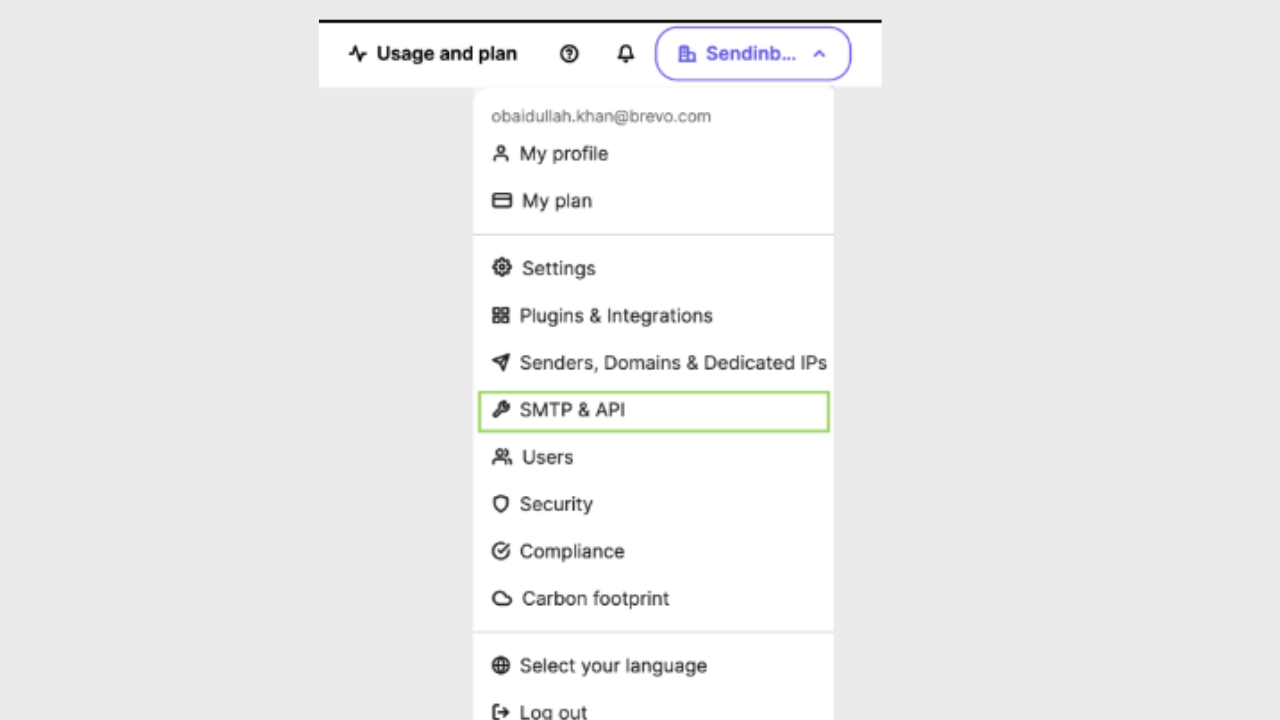Open the Users menu entry
The width and height of the screenshot is (1280, 720).
pos(547,457)
